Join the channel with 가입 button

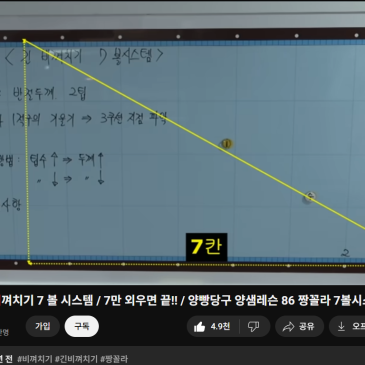43,326
